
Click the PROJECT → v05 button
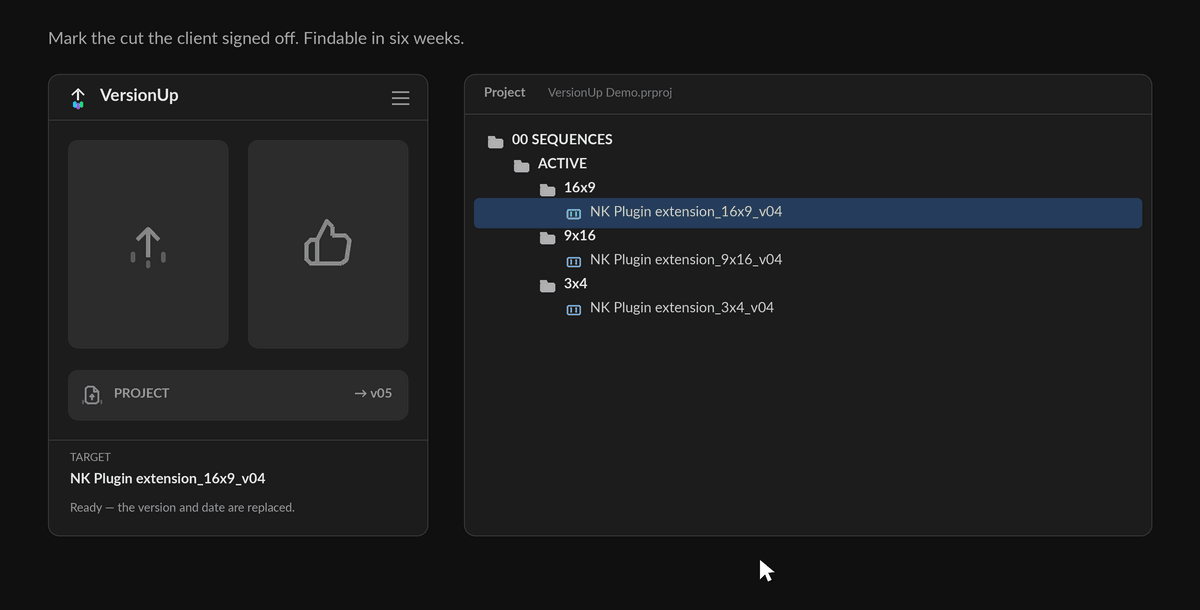pyautogui.click(x=238, y=394)
